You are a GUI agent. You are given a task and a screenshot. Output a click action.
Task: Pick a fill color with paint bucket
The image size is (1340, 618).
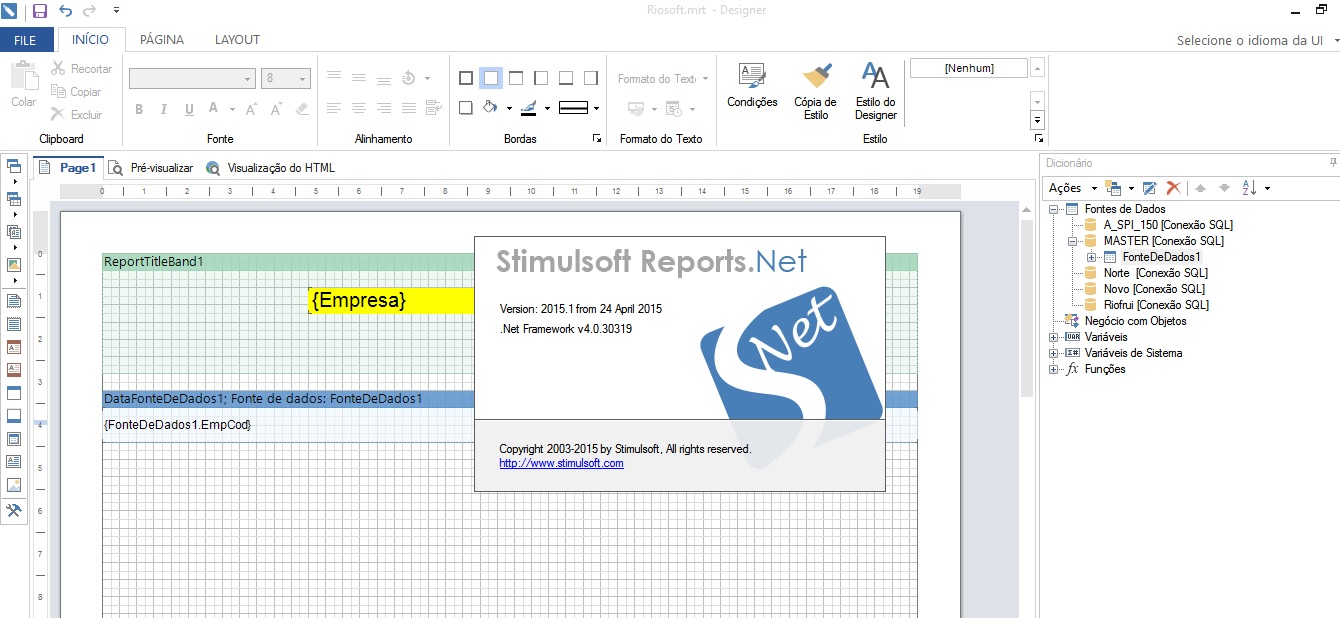pyautogui.click(x=490, y=108)
